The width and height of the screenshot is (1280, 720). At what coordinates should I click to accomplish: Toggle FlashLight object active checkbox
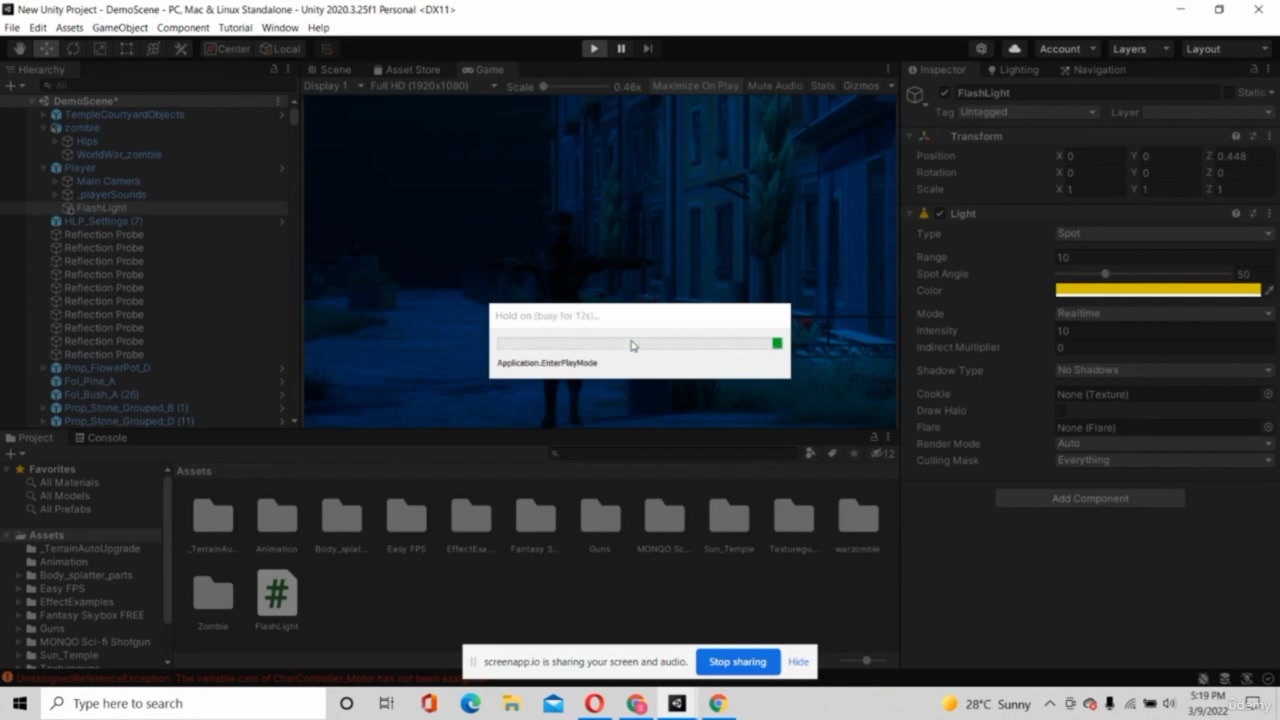(944, 93)
